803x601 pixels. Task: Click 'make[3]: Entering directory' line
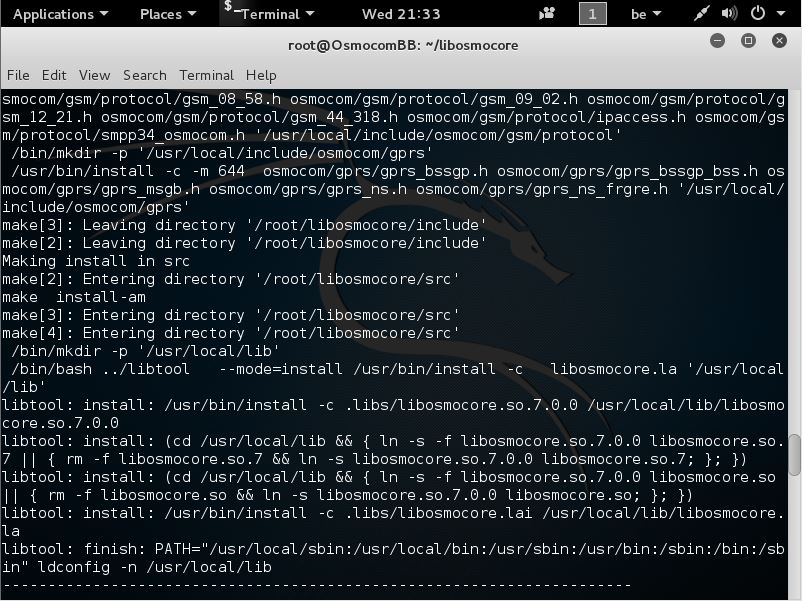coord(230,315)
